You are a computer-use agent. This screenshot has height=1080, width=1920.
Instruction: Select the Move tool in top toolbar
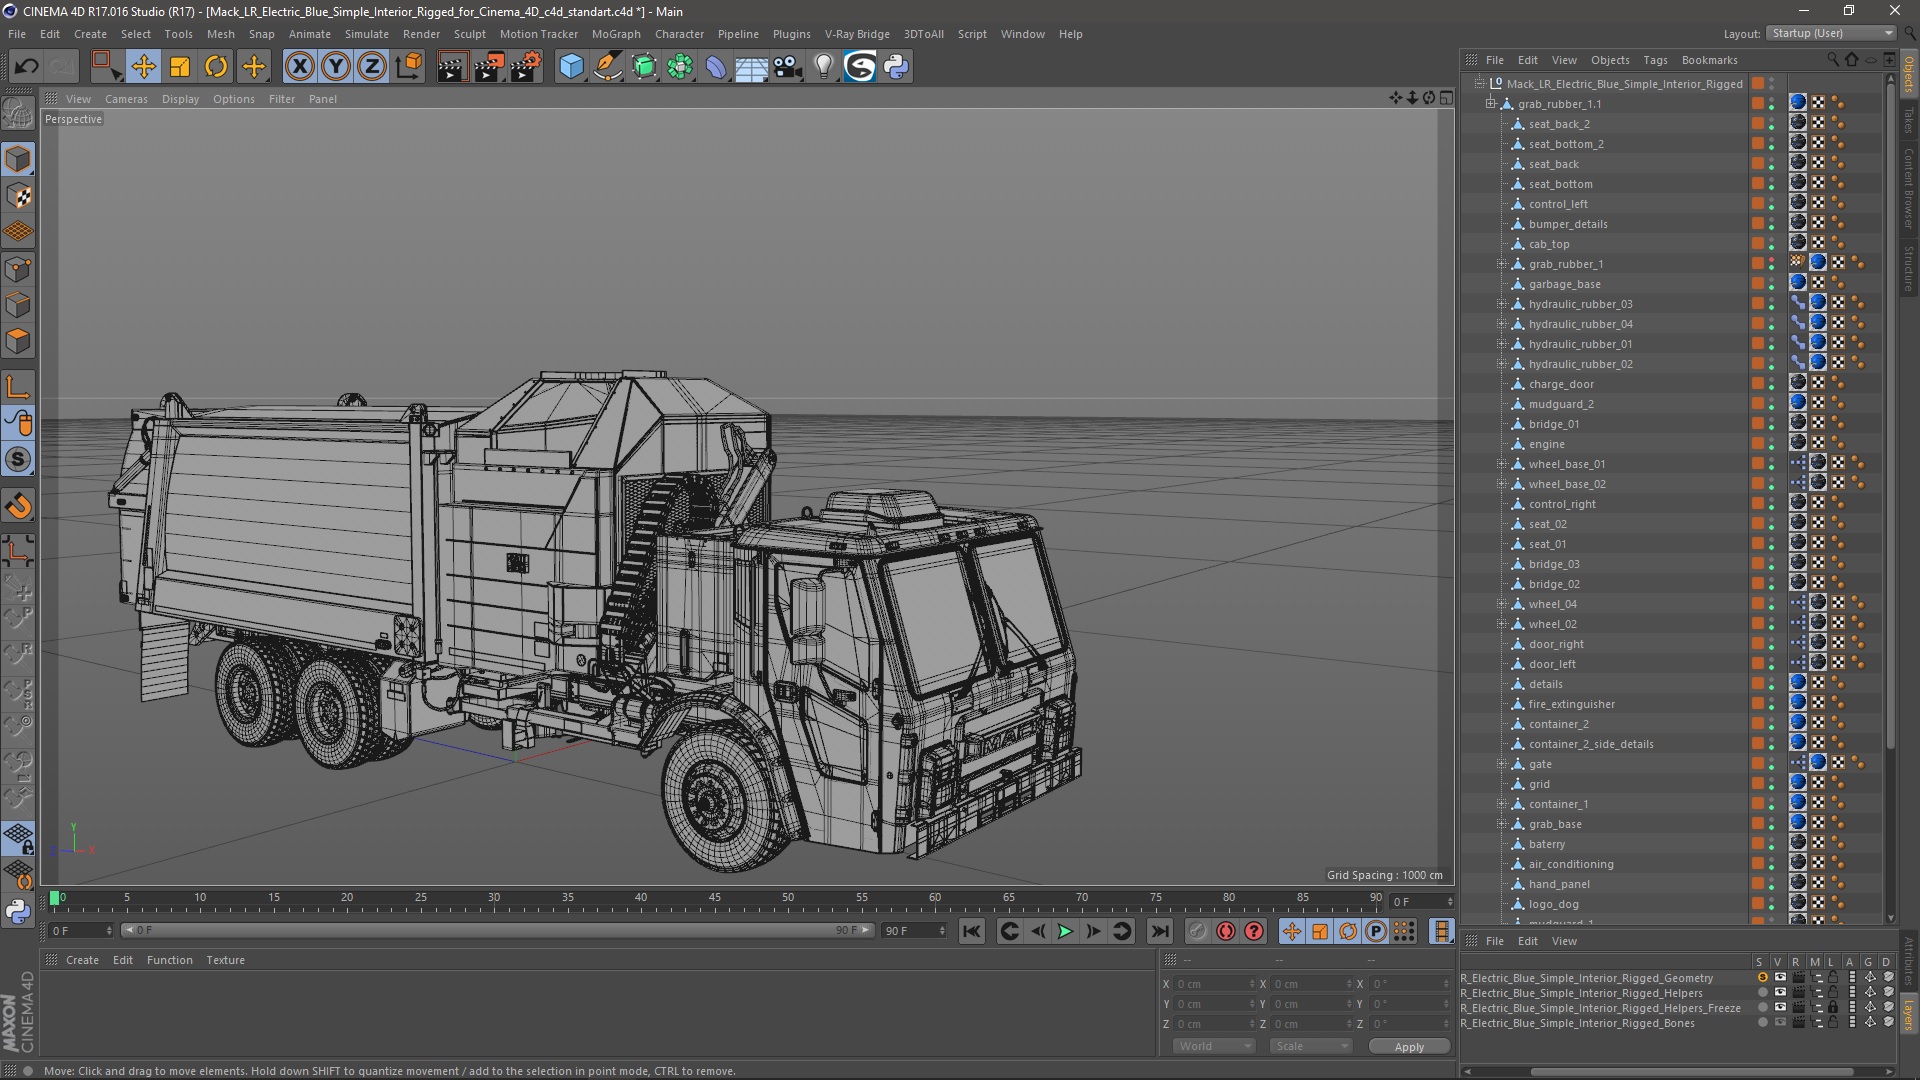(x=143, y=67)
